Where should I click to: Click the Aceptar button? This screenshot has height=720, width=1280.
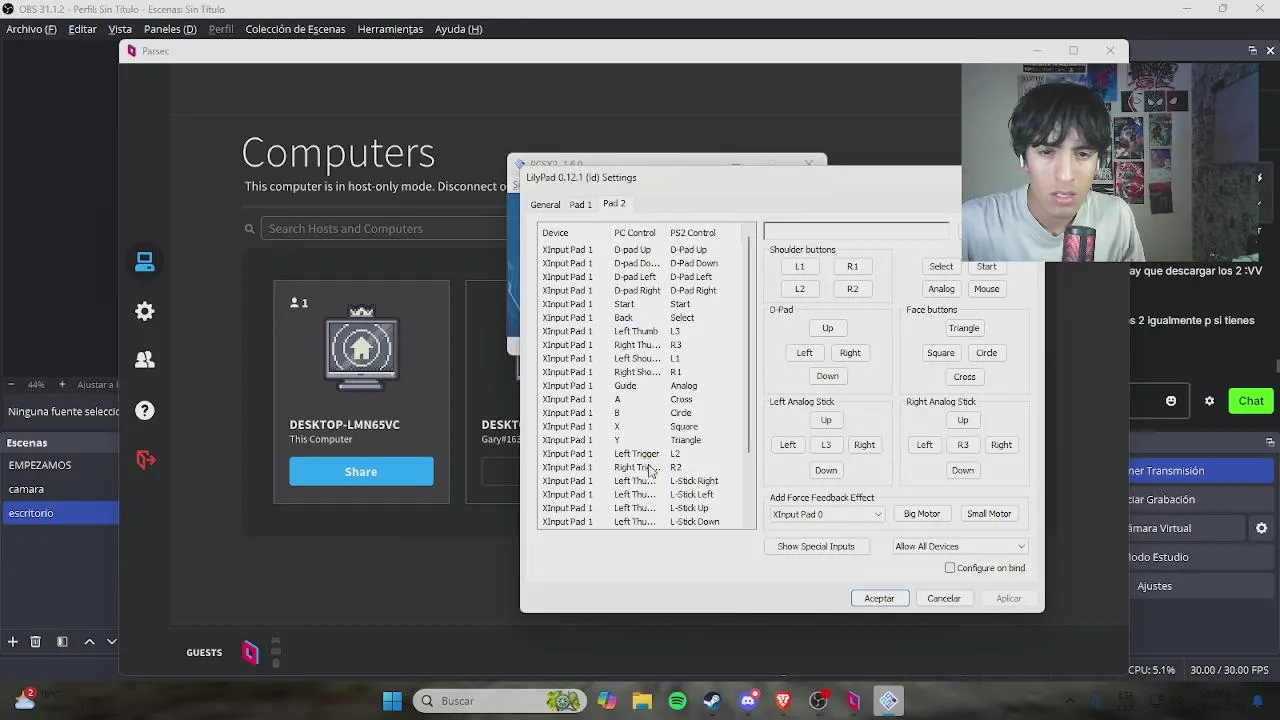[x=879, y=598]
